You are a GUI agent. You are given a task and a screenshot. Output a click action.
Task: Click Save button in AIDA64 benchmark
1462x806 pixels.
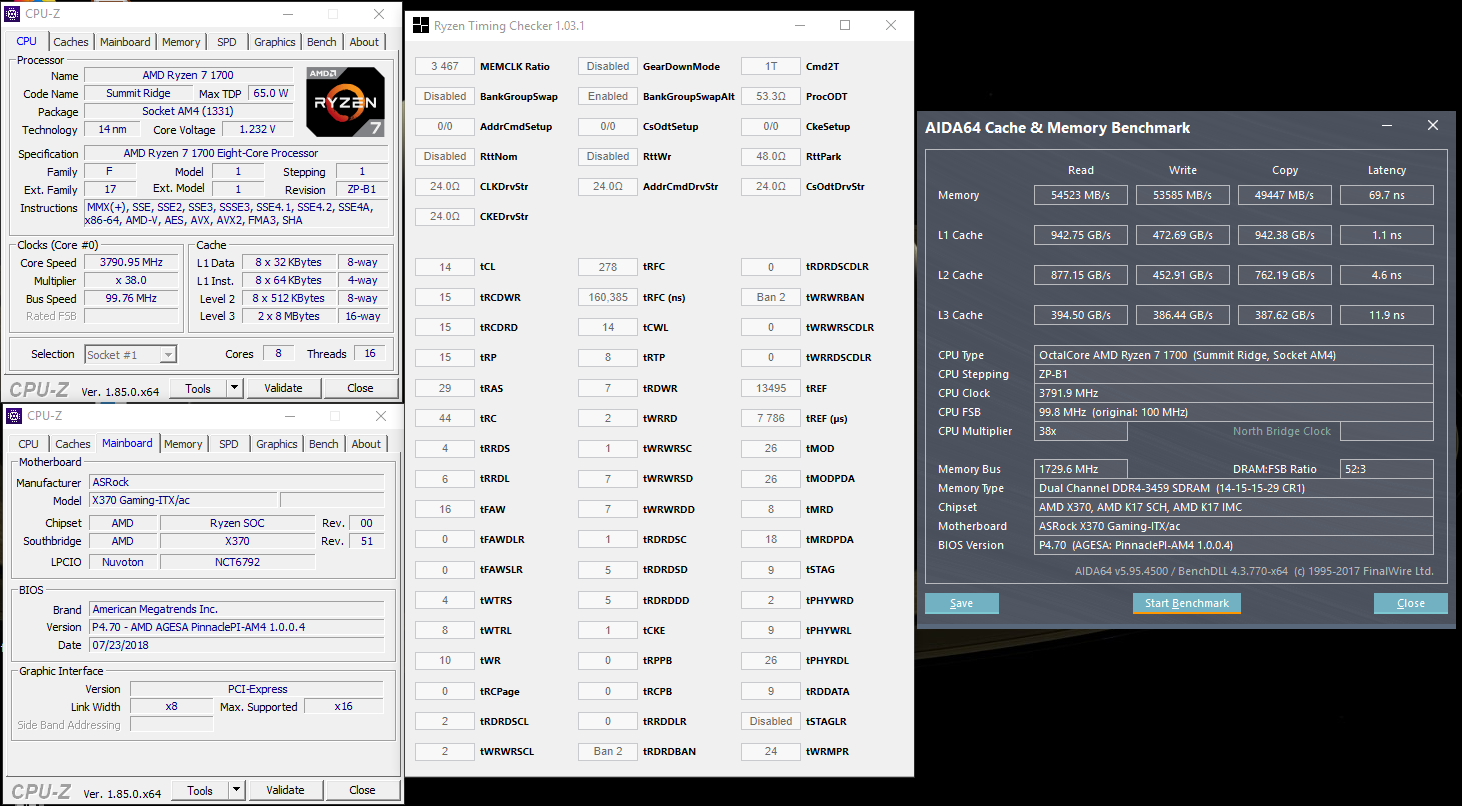coord(962,603)
